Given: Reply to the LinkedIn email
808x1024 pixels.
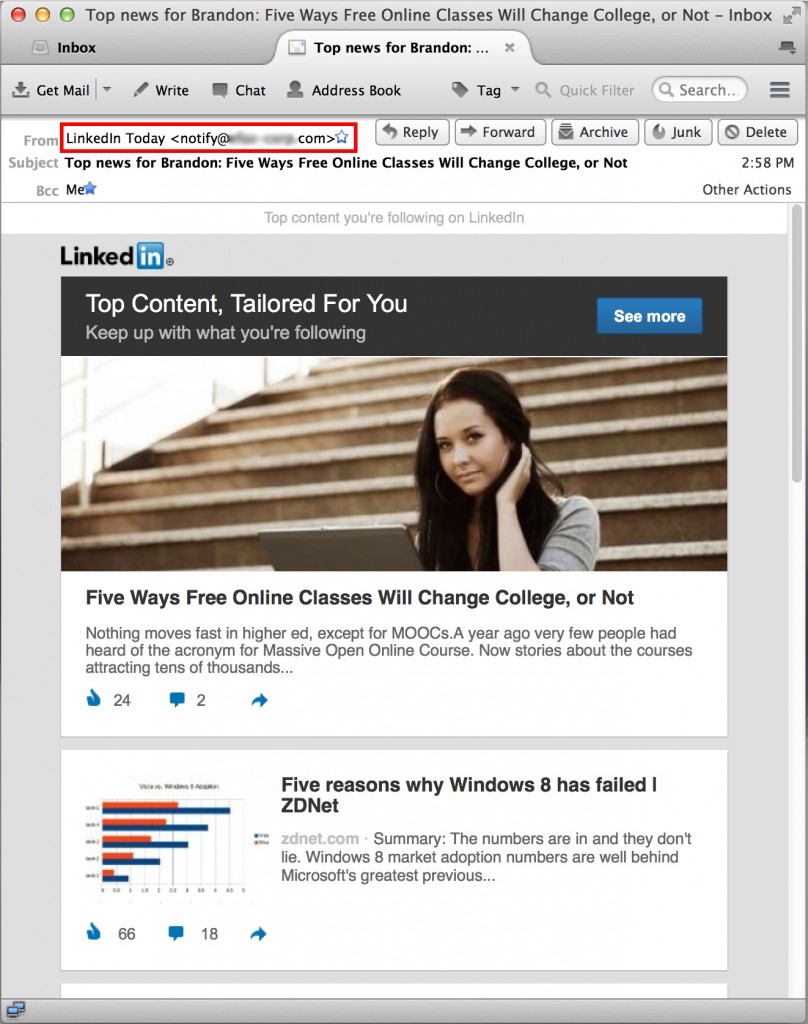Looking at the screenshot, I should click(x=412, y=132).
